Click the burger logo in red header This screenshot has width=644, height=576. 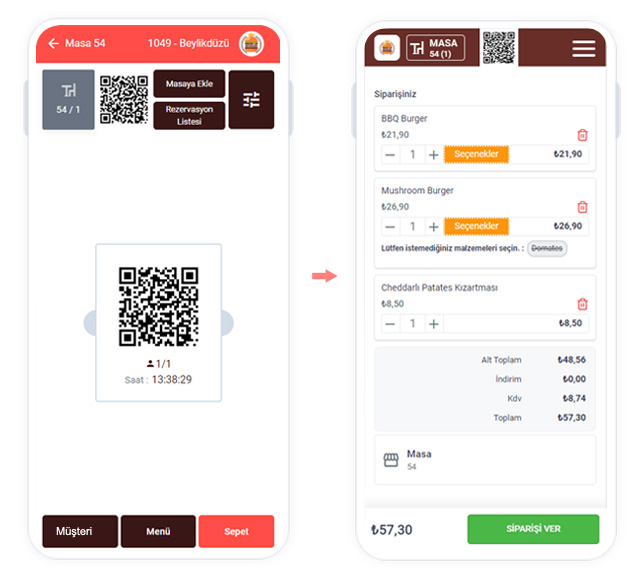(251, 44)
